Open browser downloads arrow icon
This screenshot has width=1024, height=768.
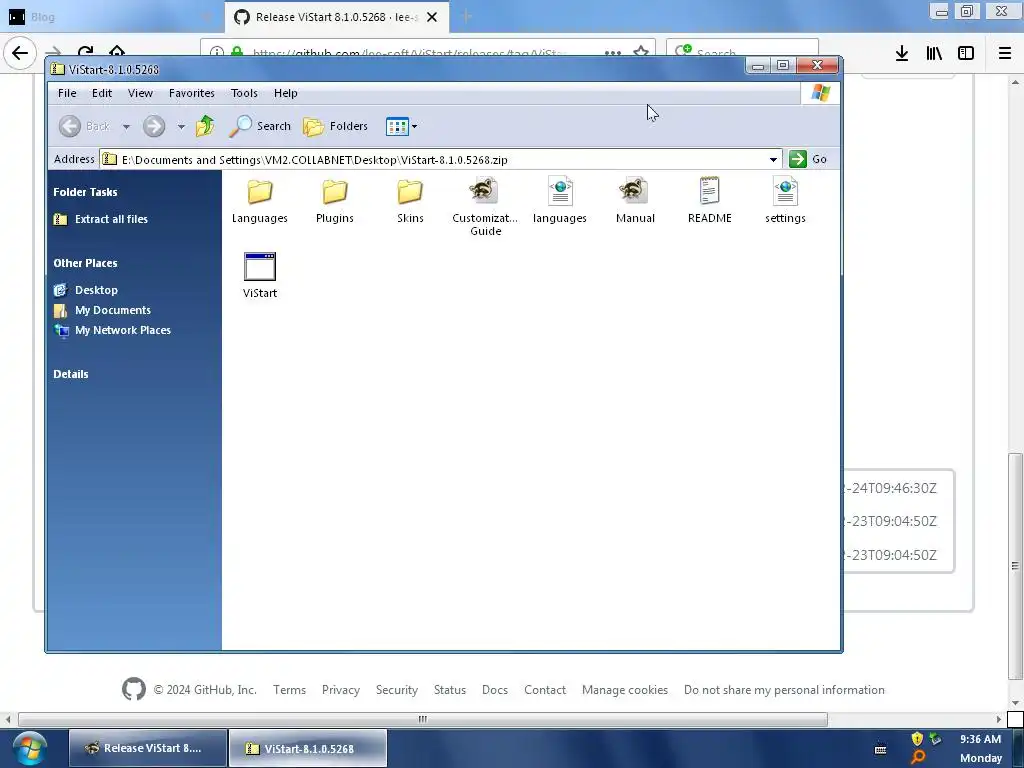pos(901,54)
